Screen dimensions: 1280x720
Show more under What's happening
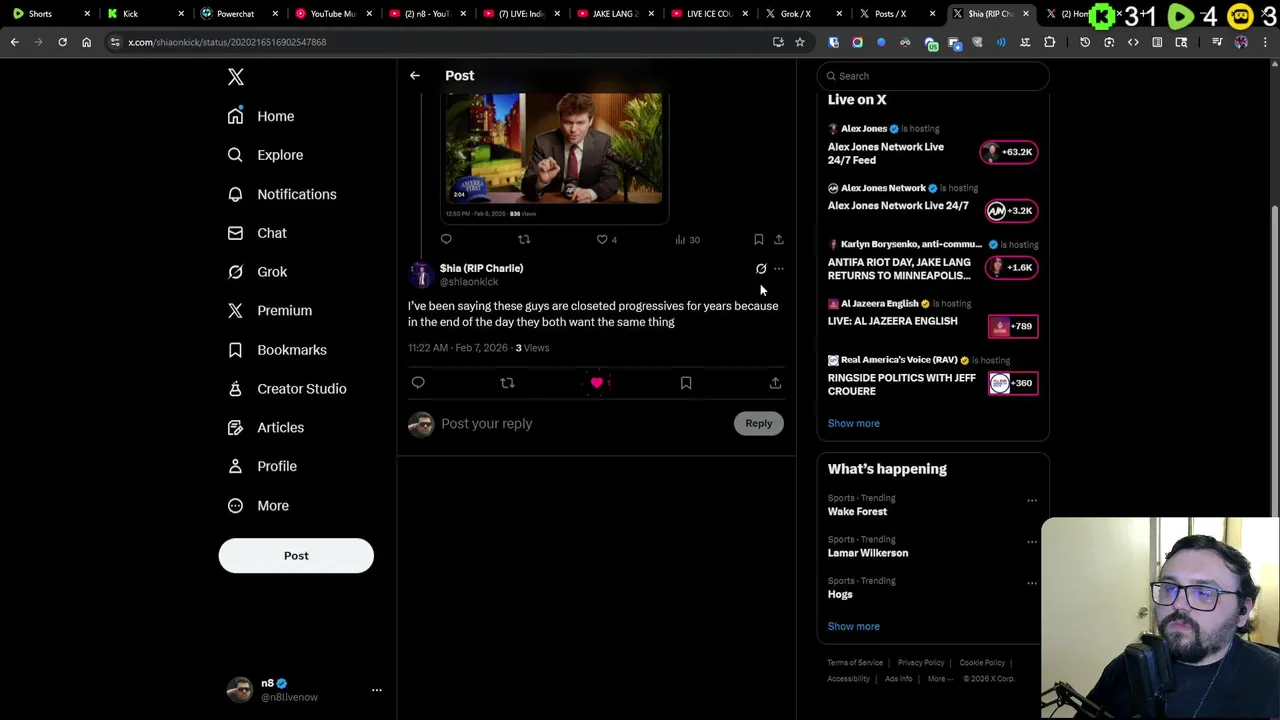[x=854, y=626]
